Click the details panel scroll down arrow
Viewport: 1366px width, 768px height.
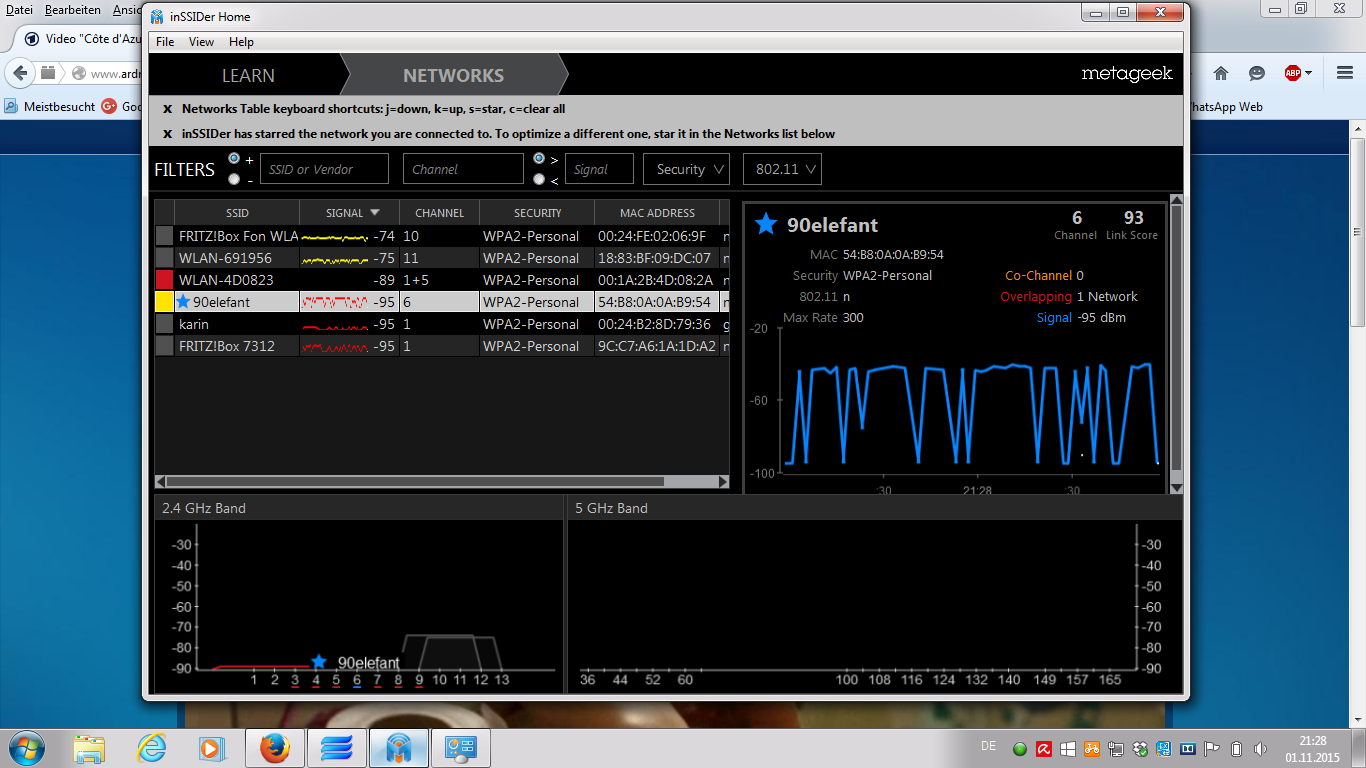1176,487
